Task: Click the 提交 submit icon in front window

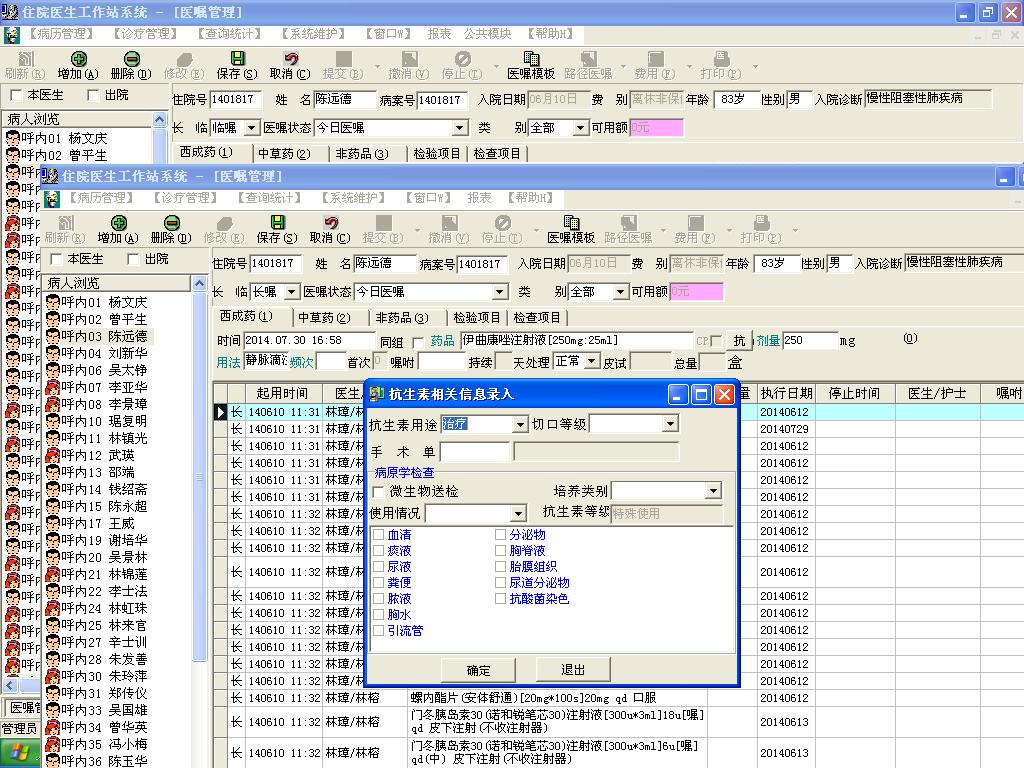Action: [383, 223]
